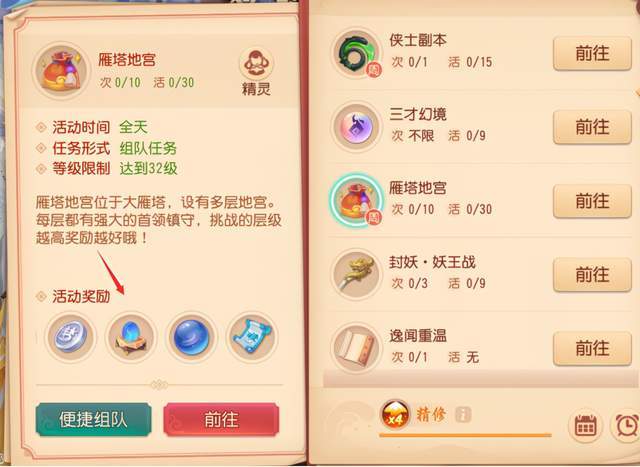The height and width of the screenshot is (467, 640).
Task: Click the red 前往 button
Action: (x=221, y=420)
